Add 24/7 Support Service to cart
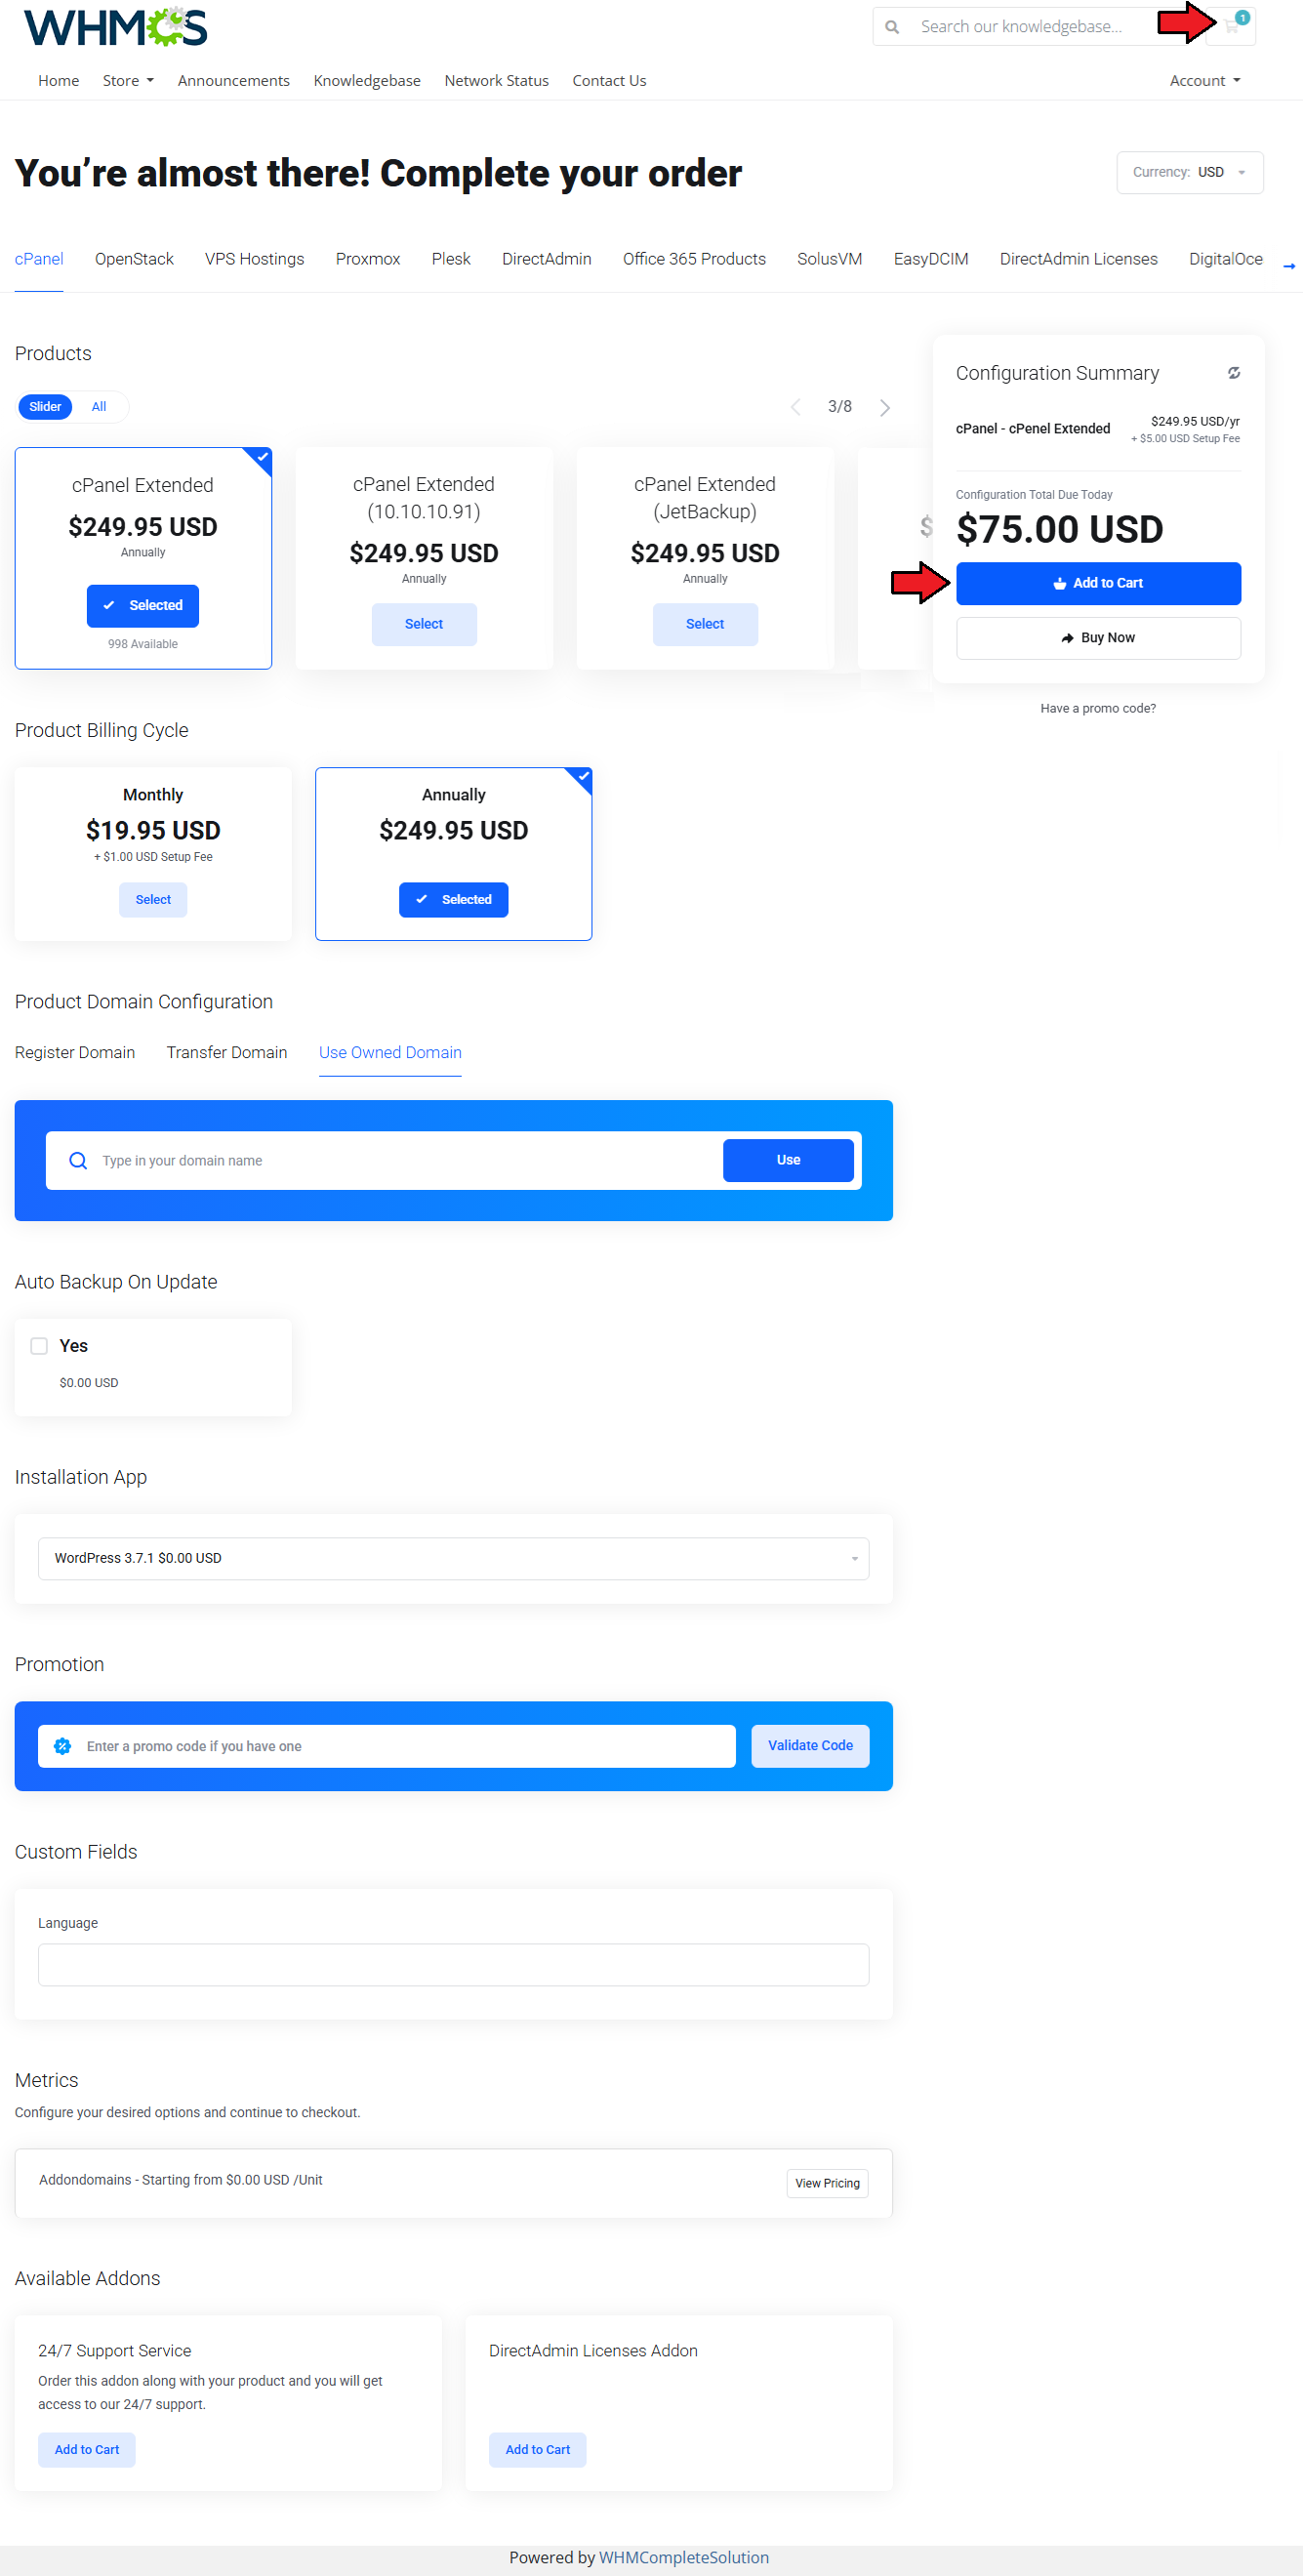 click(87, 2449)
